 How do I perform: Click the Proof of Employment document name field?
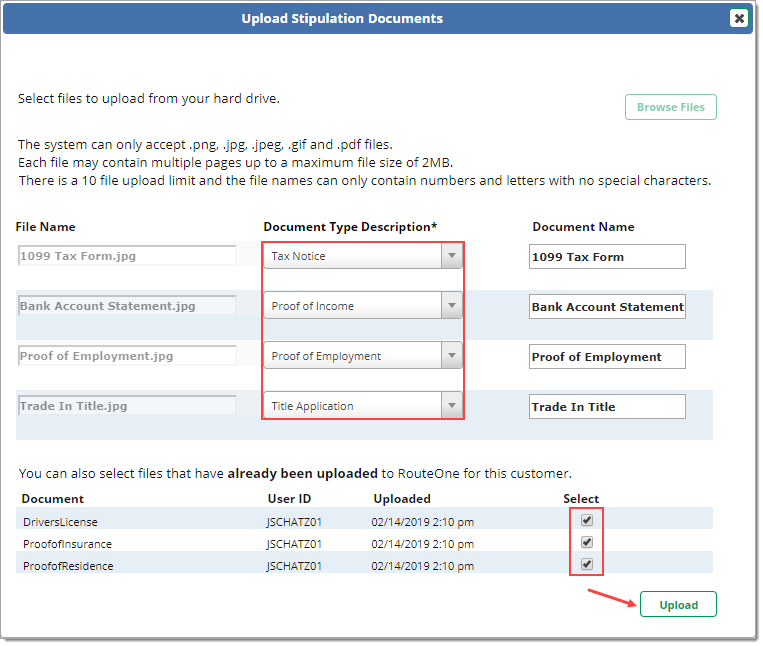(x=607, y=357)
